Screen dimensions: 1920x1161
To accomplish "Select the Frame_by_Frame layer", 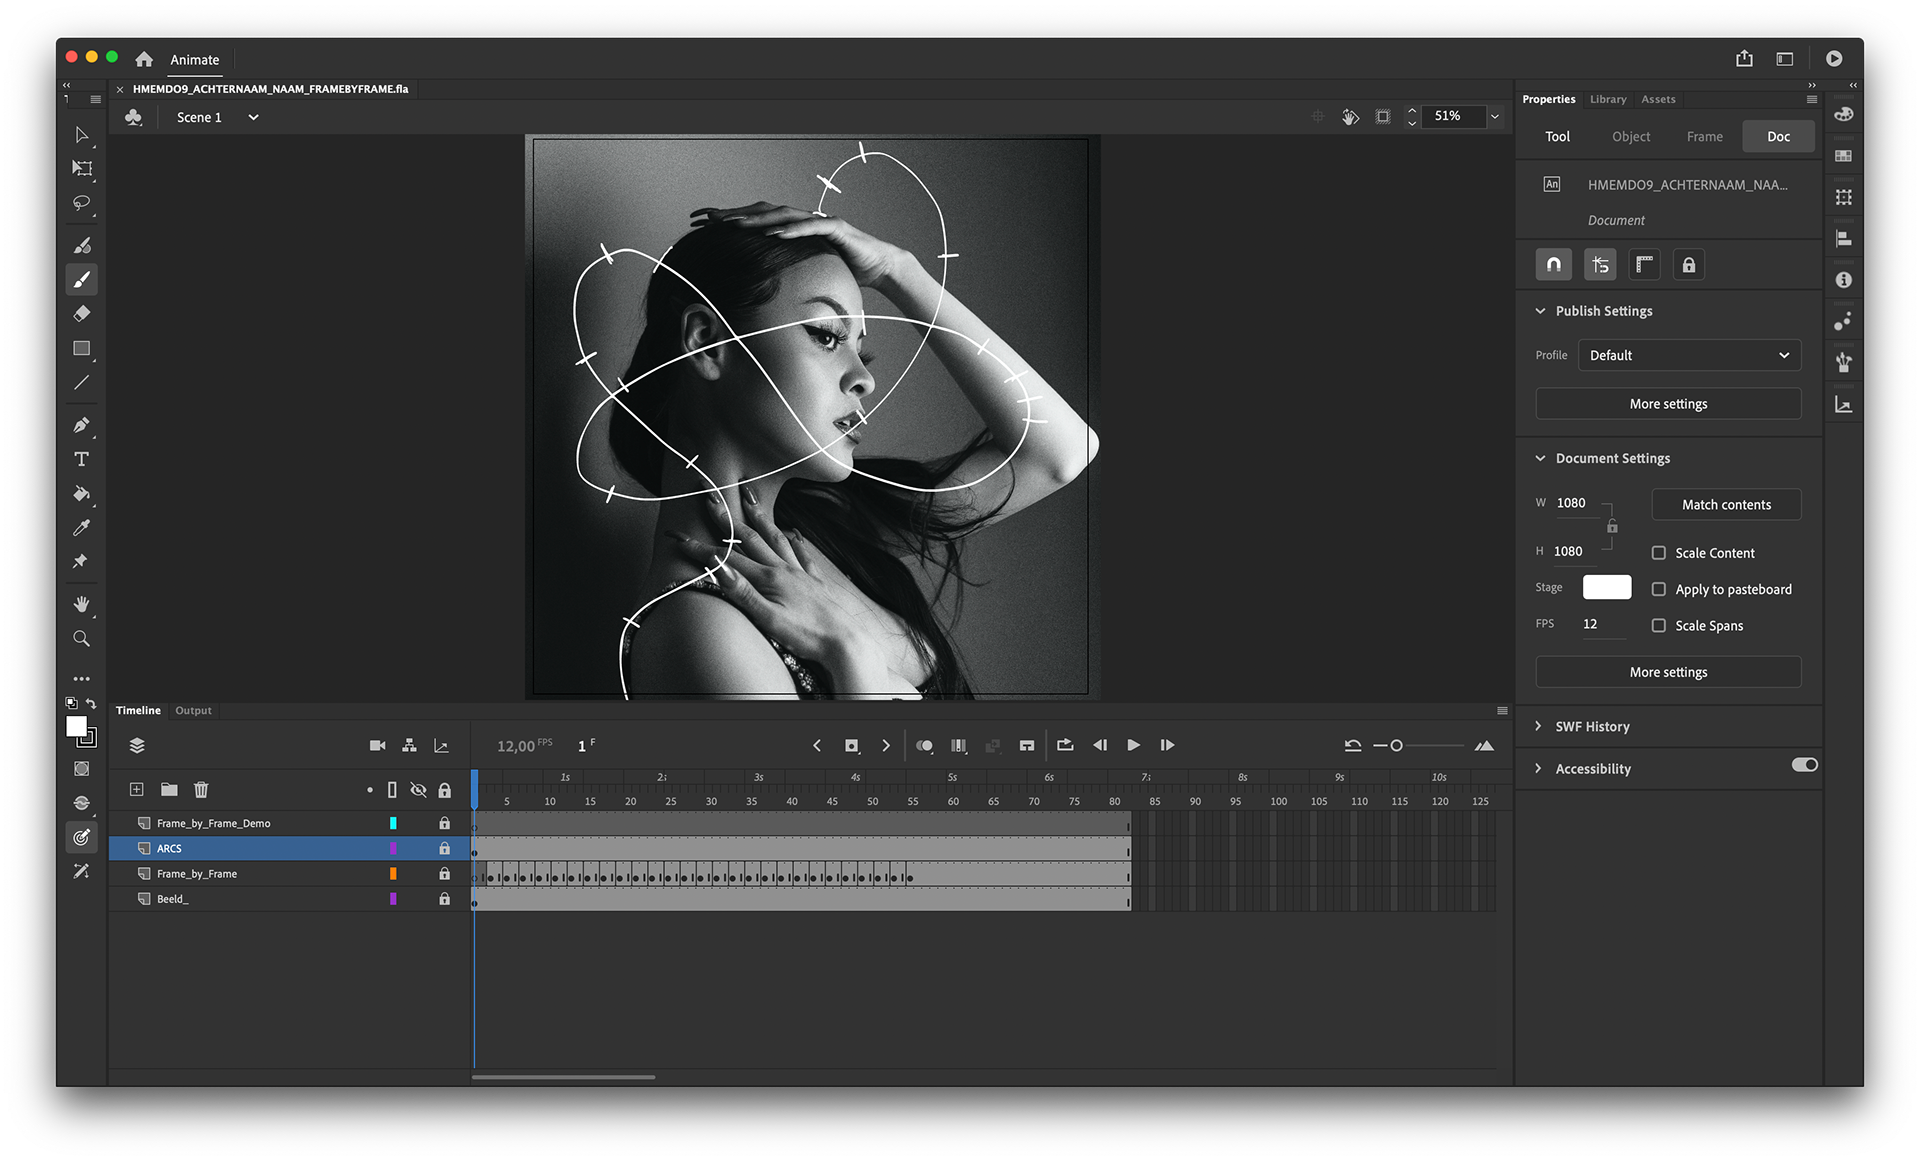I will pos(197,874).
